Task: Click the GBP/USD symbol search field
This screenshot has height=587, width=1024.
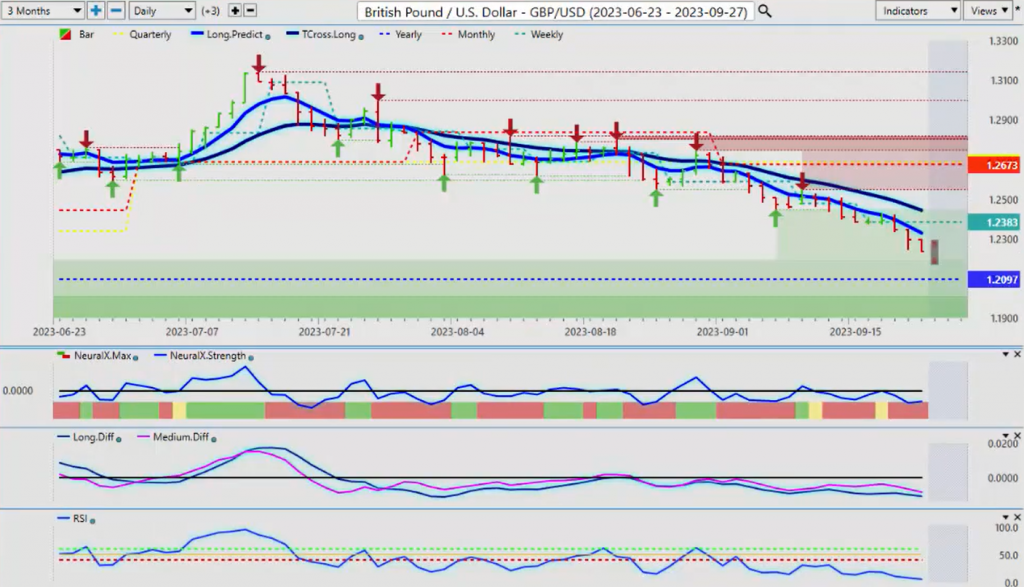Action: tap(556, 12)
